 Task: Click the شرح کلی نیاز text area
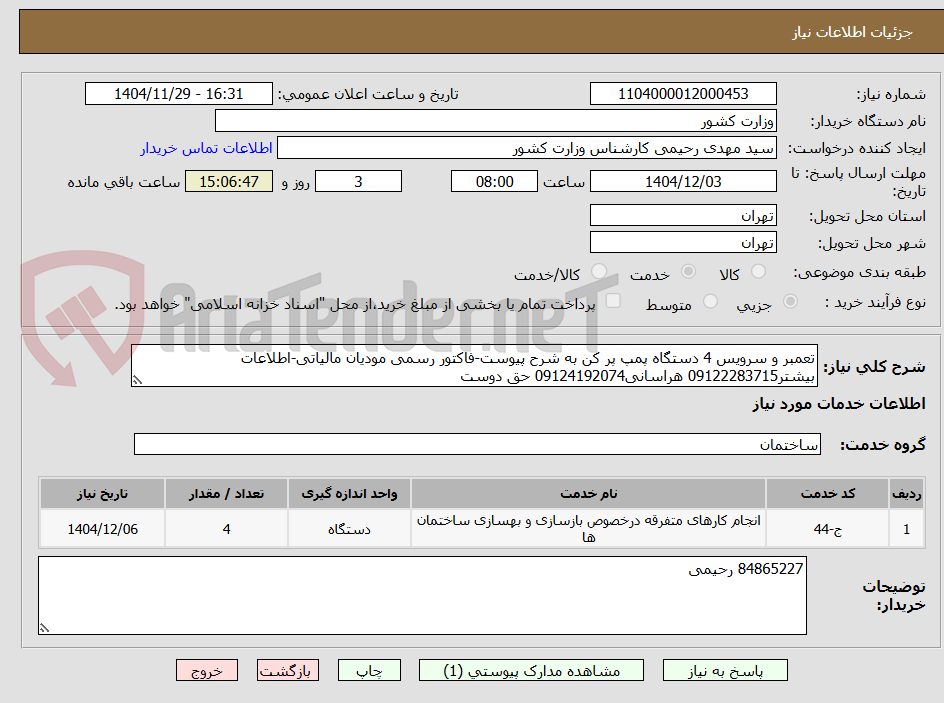(474, 366)
